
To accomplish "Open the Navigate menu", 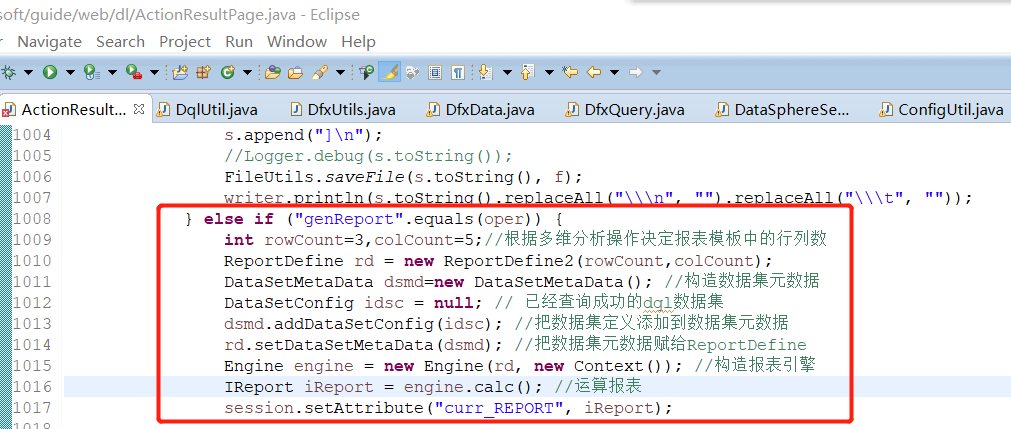I will pyautogui.click(x=50, y=42).
